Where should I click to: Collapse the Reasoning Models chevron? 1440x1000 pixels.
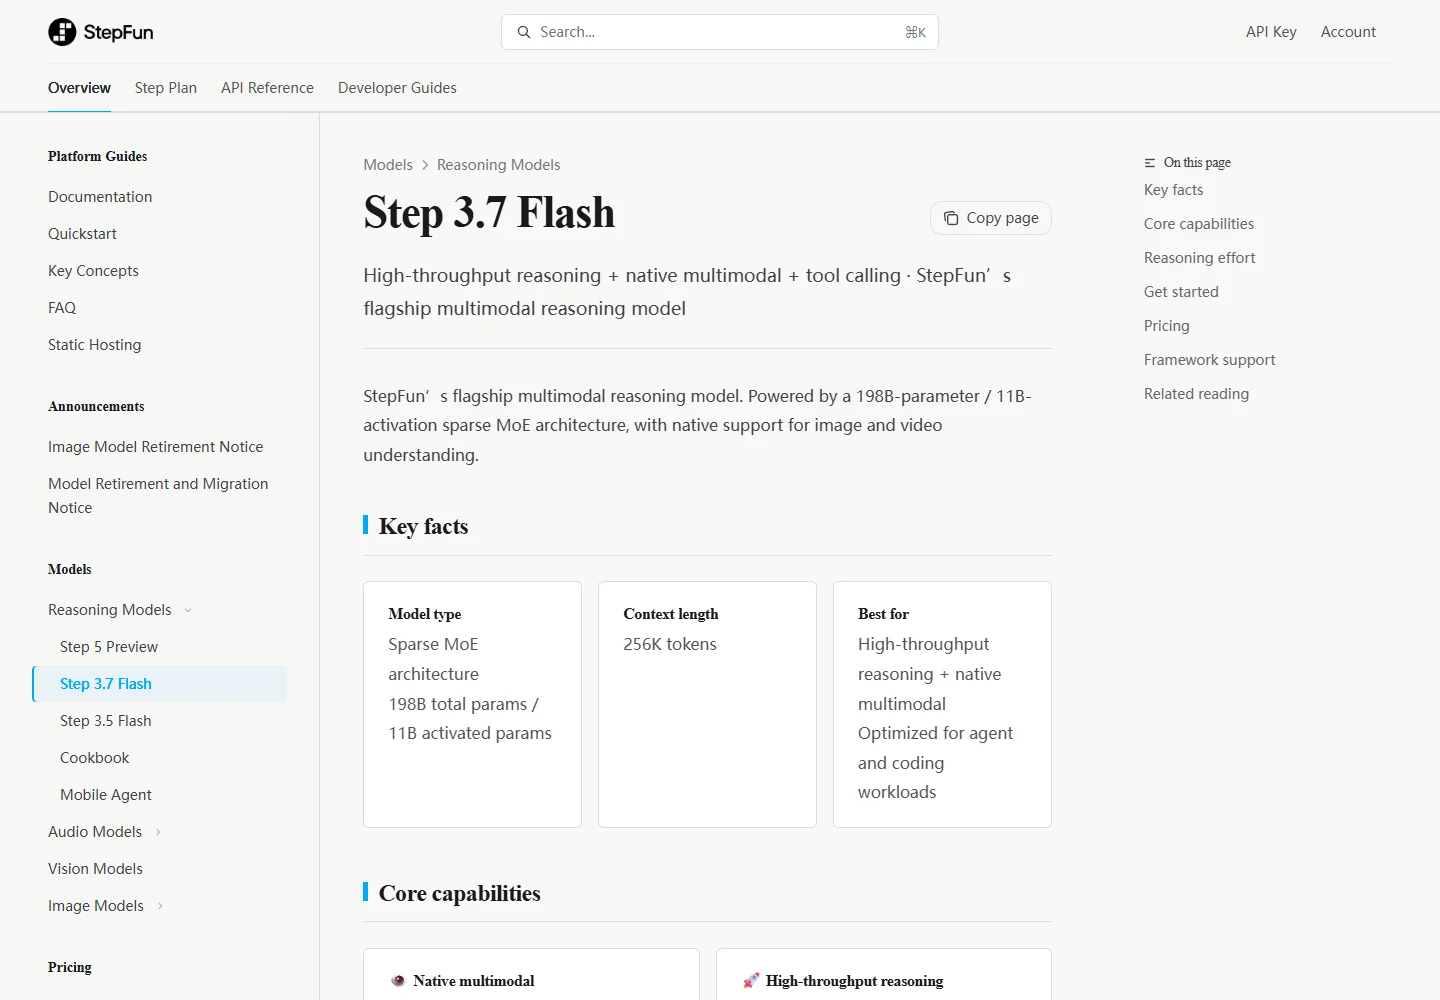tap(188, 610)
